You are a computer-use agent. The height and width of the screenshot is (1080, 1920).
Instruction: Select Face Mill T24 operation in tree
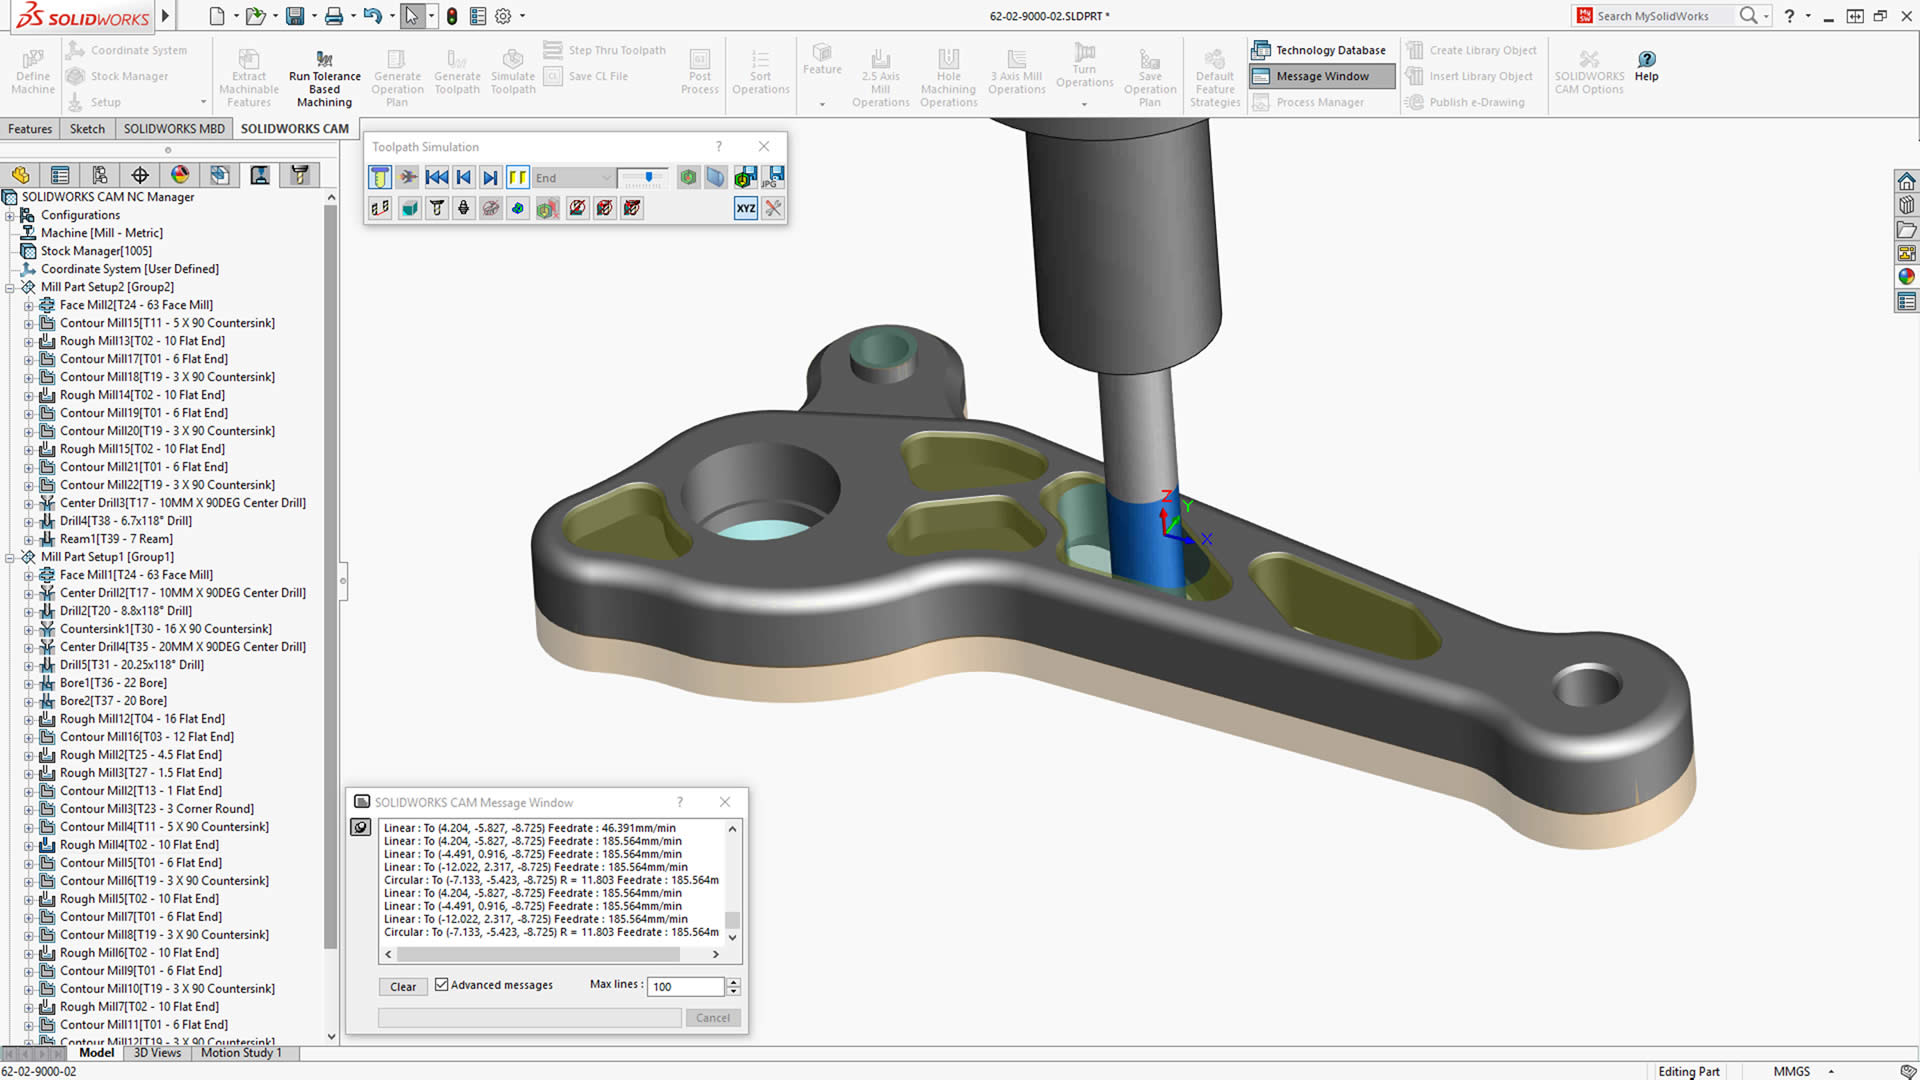[136, 574]
